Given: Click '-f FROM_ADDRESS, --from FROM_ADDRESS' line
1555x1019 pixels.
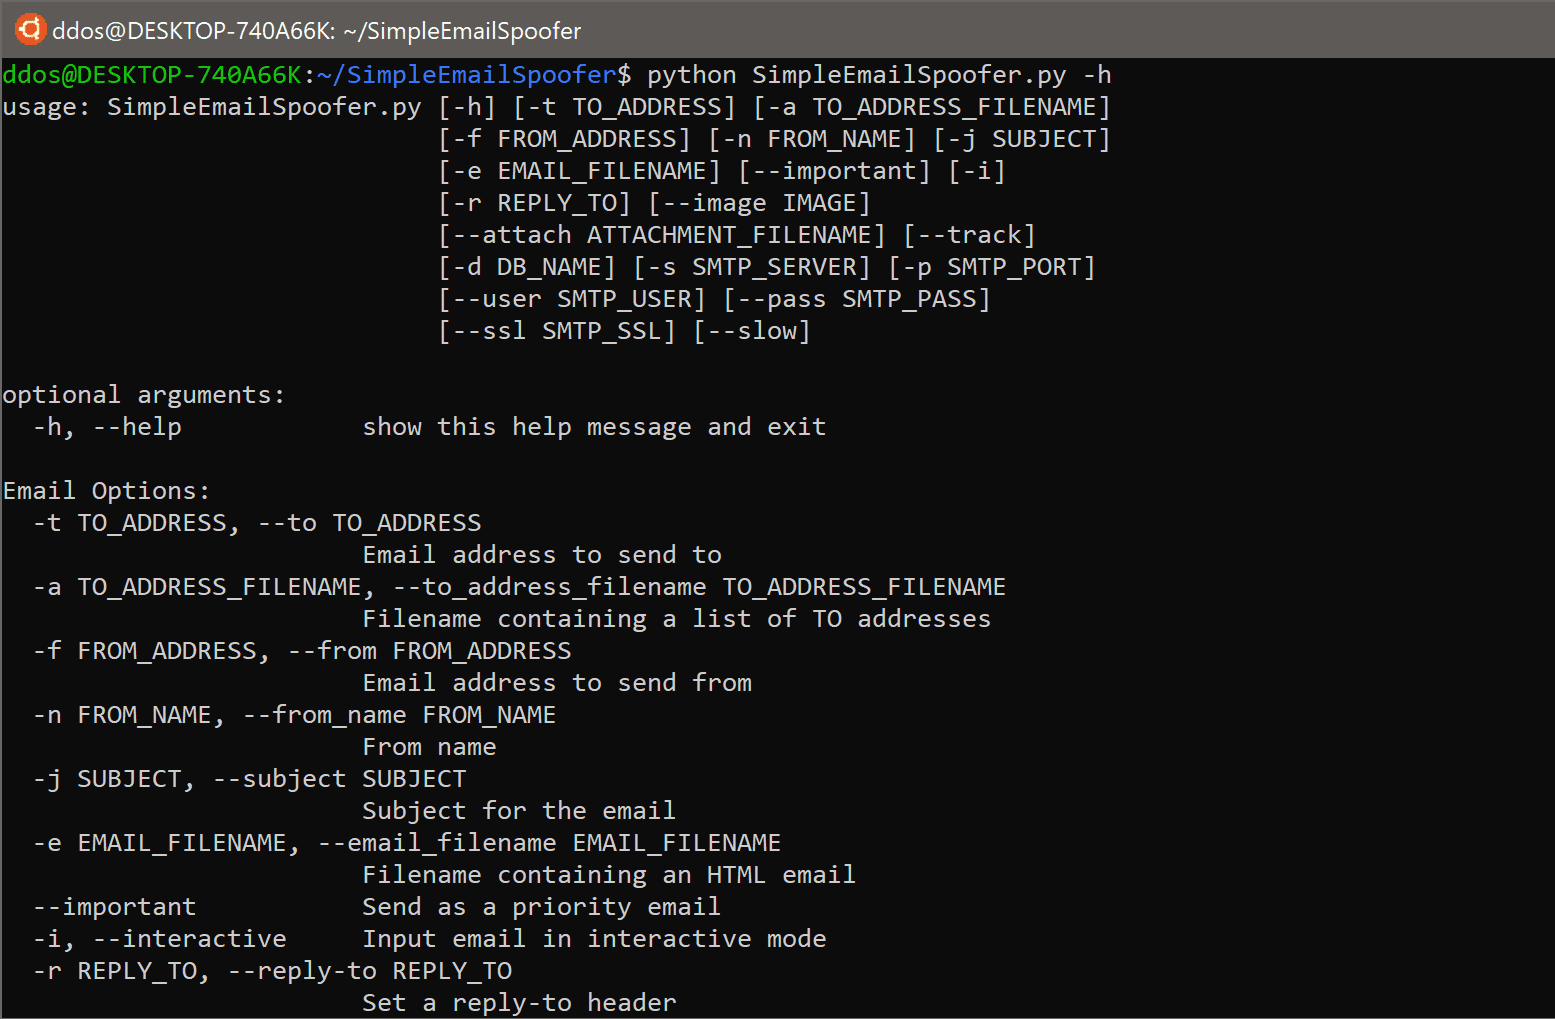Looking at the screenshot, I should (x=302, y=651).
